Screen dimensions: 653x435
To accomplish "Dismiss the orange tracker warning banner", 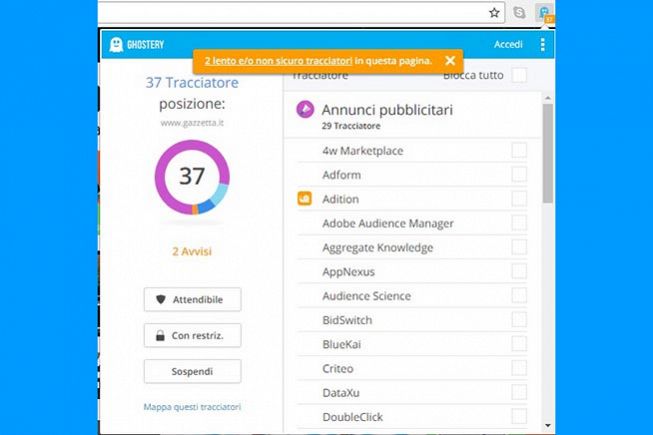I will (x=450, y=61).
